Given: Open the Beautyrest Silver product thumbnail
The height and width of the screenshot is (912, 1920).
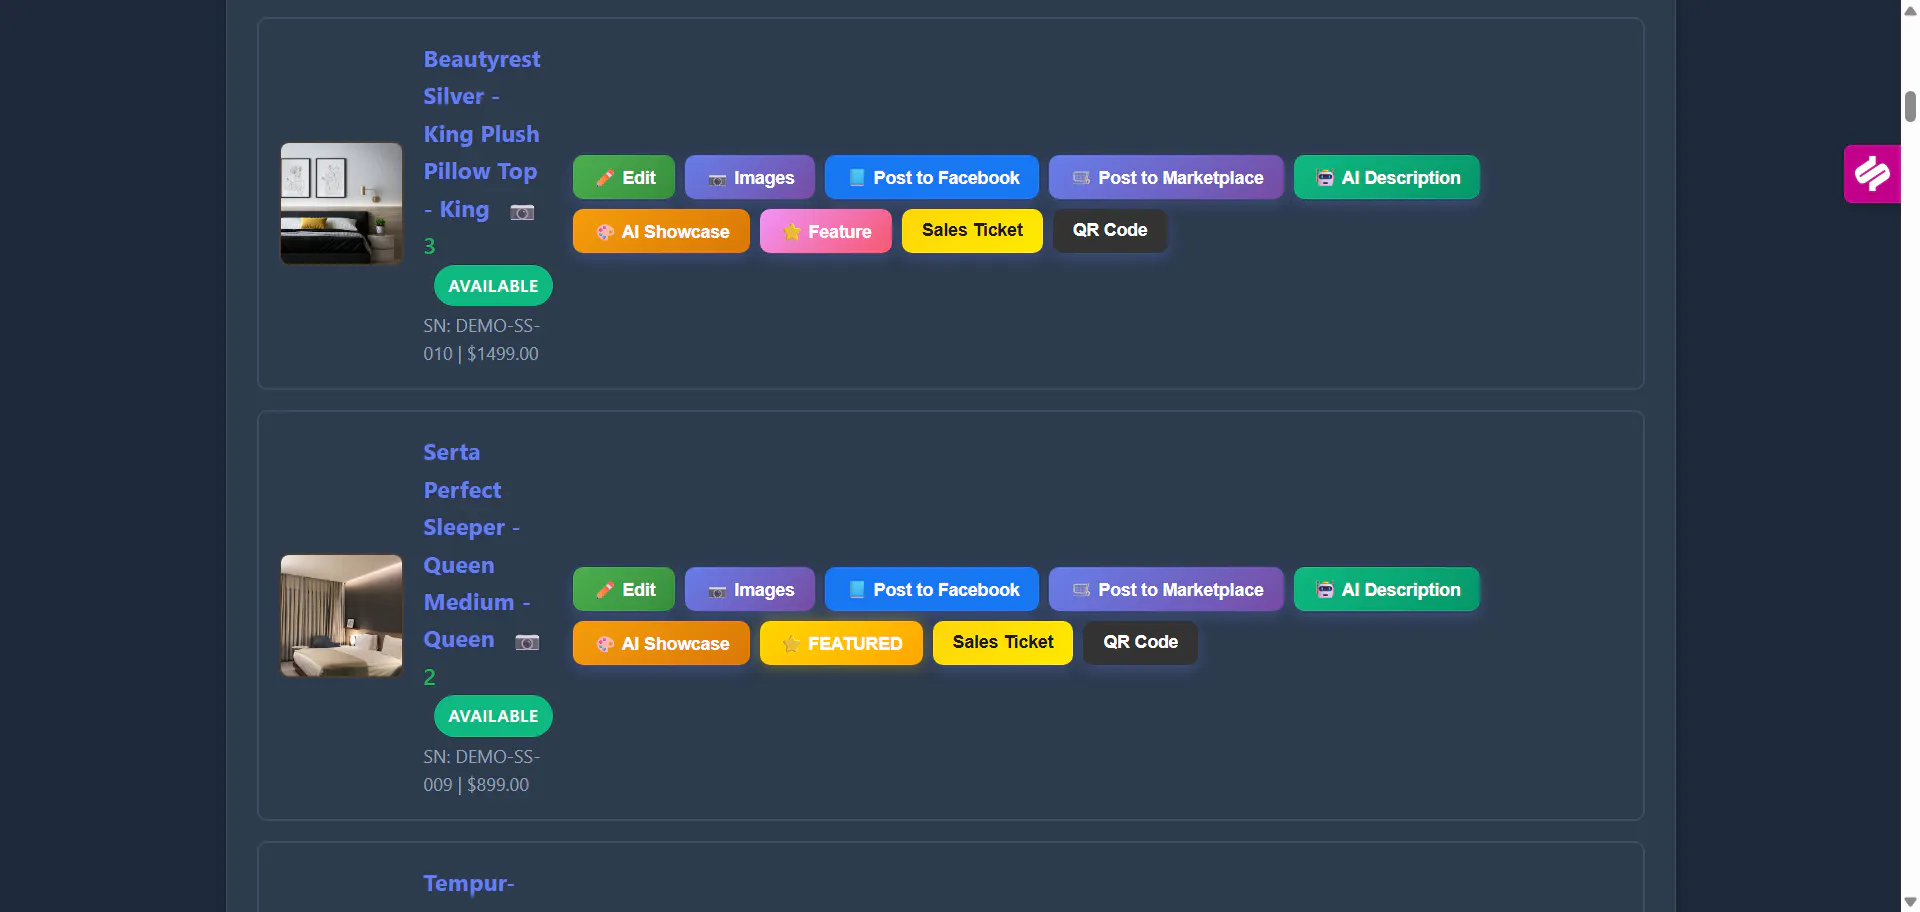Looking at the screenshot, I should [x=341, y=204].
